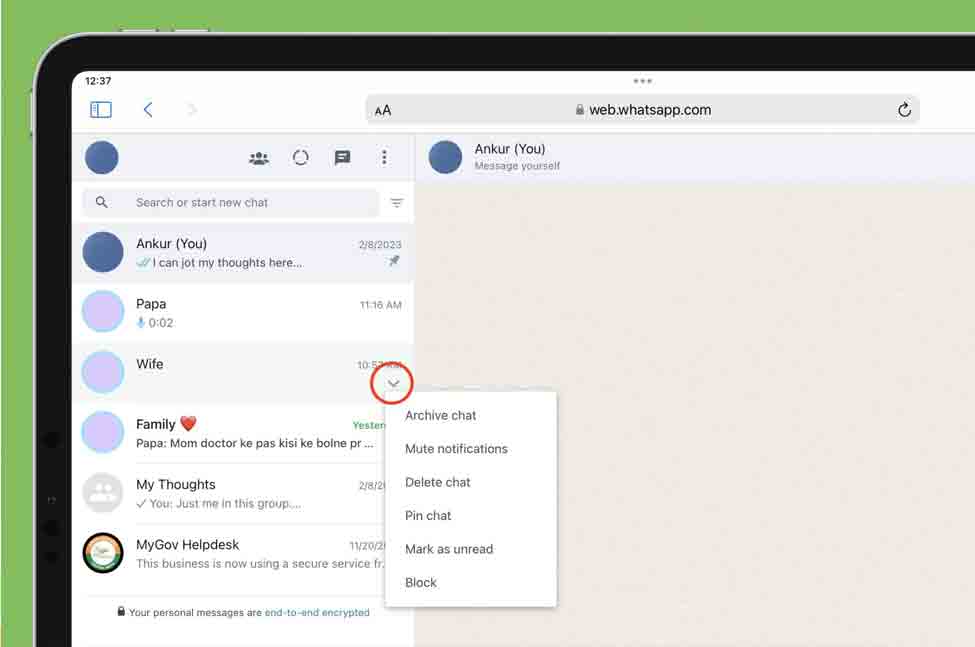Click the Wife chat dropdown chevron

[x=393, y=383]
